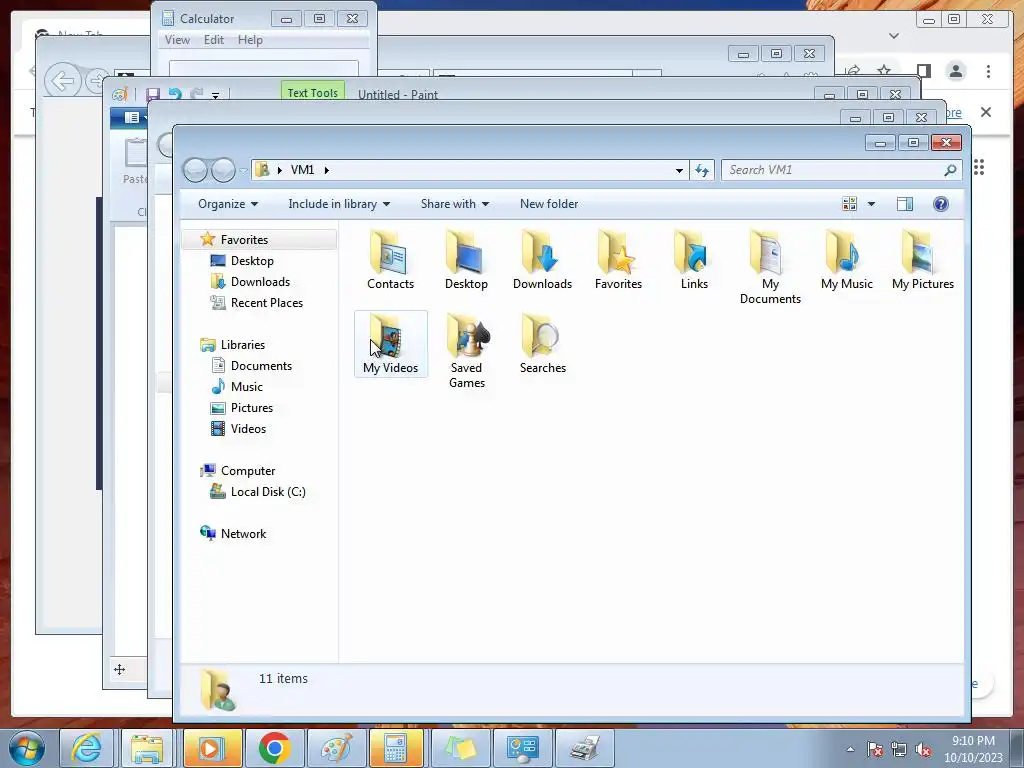Select Recent Places in navigation pane
Screen dimensions: 1024x768
point(266,302)
